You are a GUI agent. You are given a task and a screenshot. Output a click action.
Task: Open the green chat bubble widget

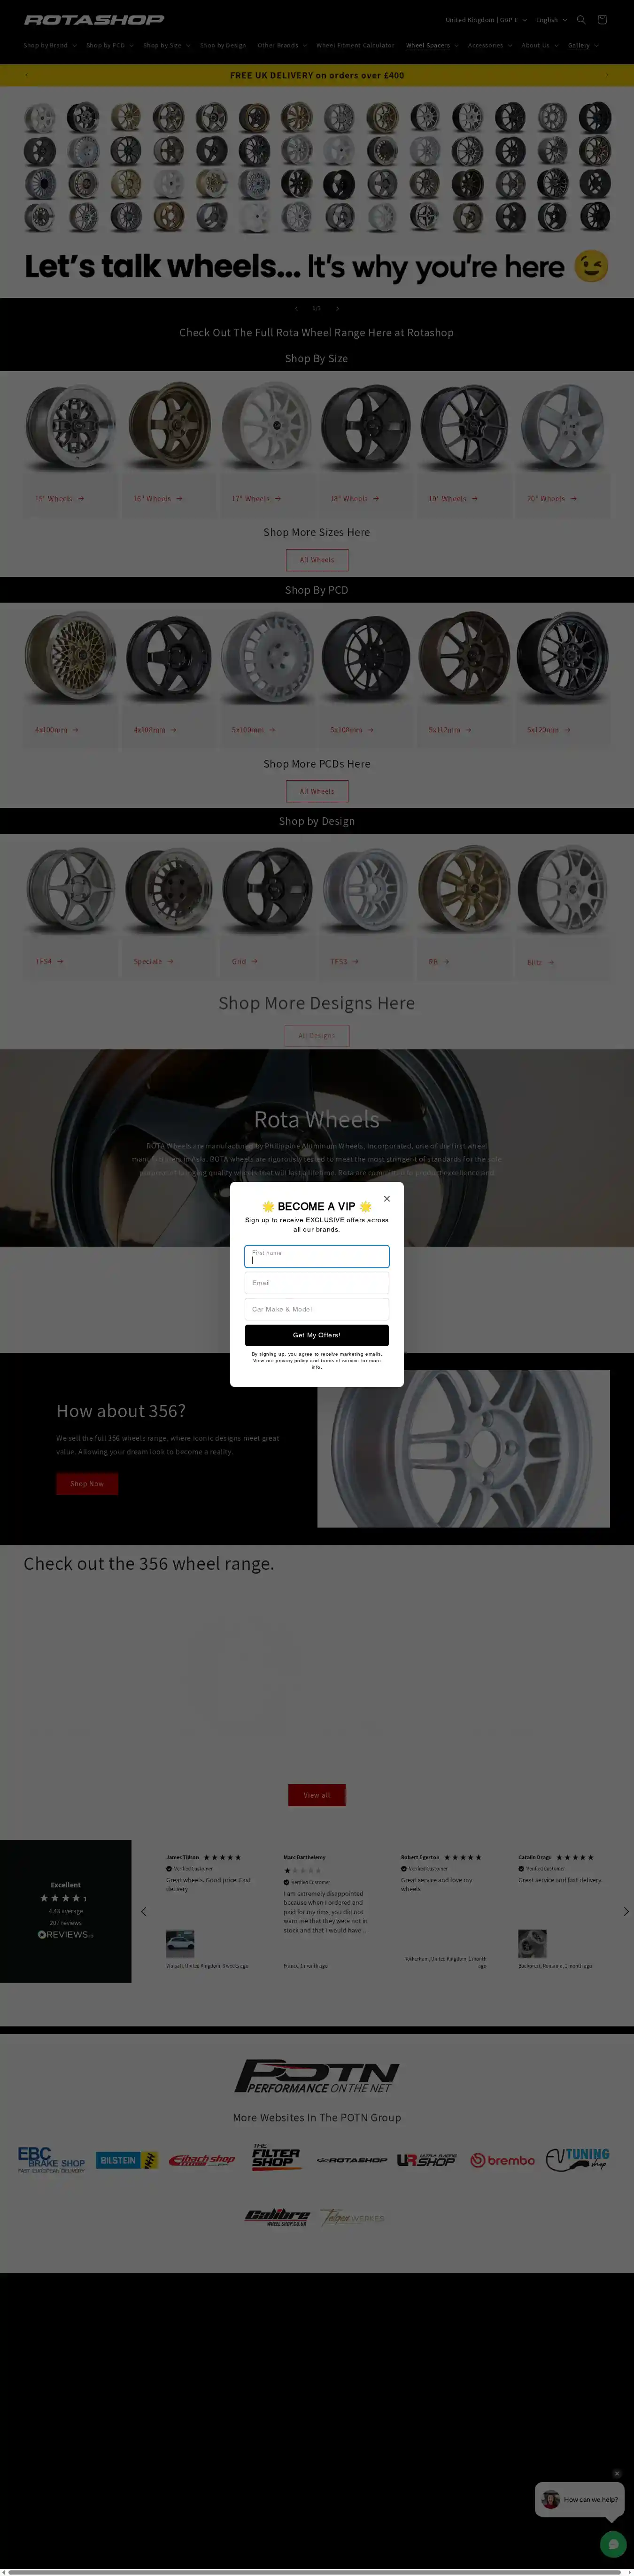pyautogui.click(x=613, y=2544)
